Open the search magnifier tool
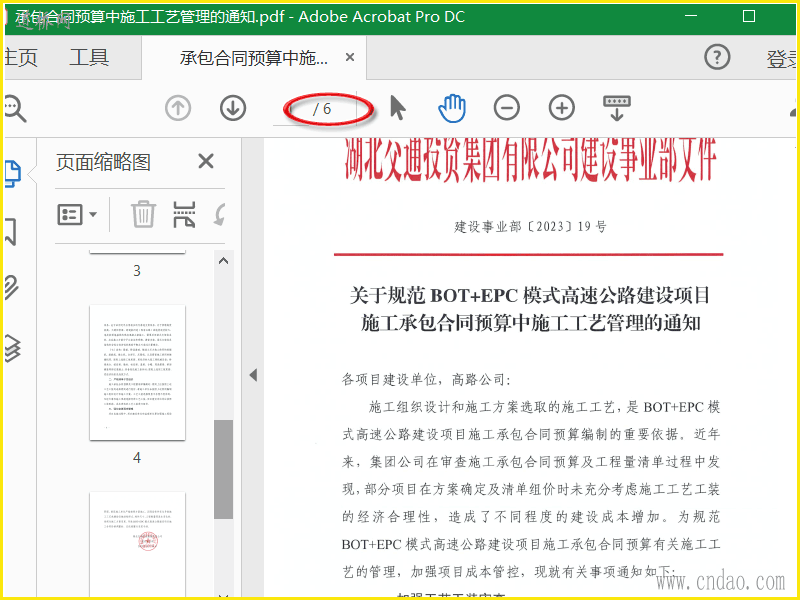This screenshot has width=800, height=600. click(14, 109)
